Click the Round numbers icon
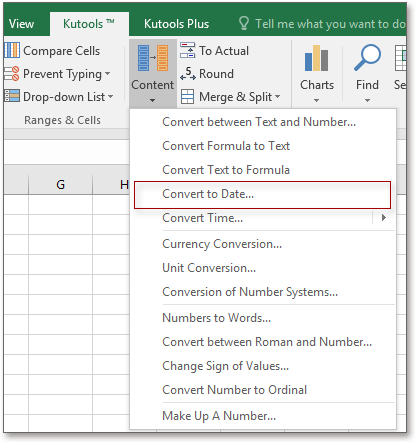 pos(188,74)
